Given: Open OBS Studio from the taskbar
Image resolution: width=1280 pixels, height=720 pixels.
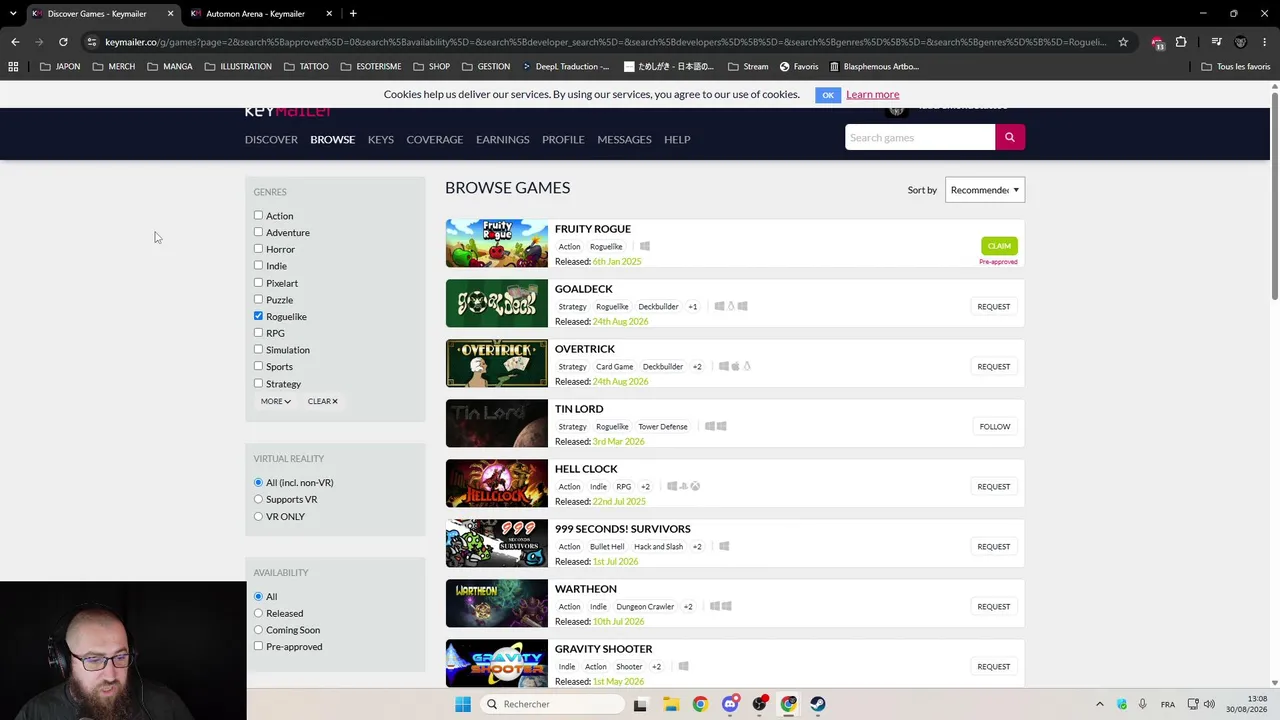Looking at the screenshot, I should tap(759, 704).
